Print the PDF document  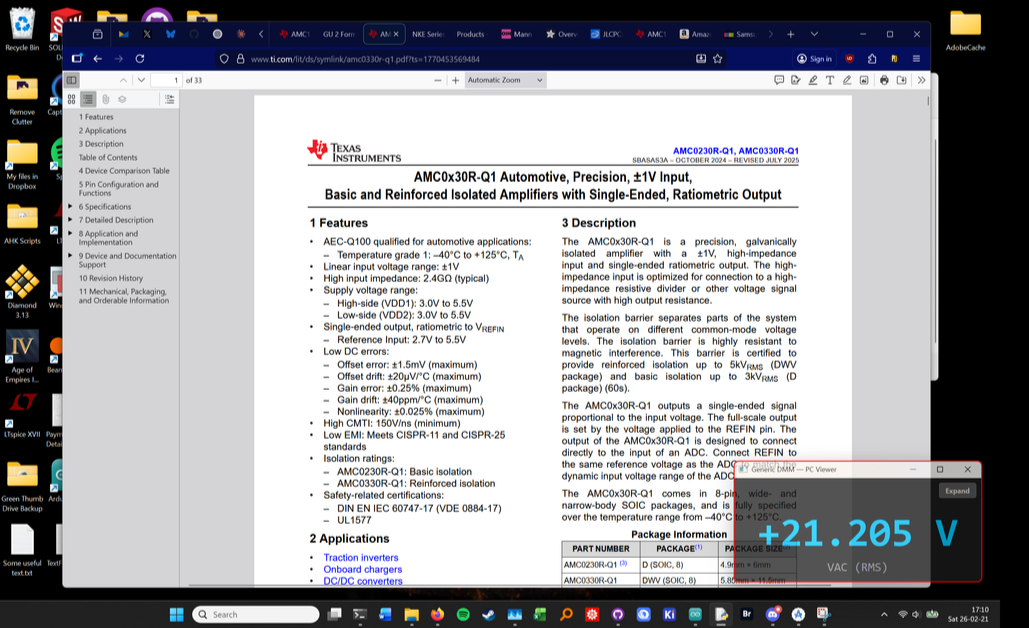(x=884, y=80)
